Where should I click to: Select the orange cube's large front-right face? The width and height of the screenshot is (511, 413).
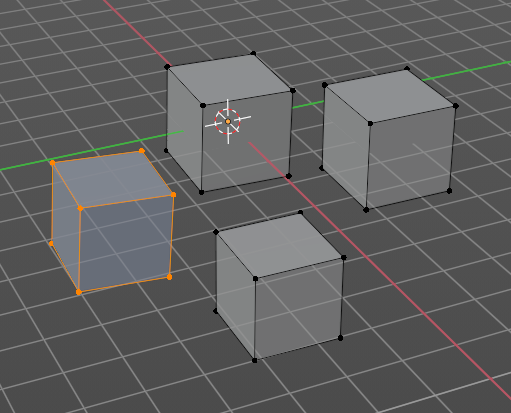126,244
